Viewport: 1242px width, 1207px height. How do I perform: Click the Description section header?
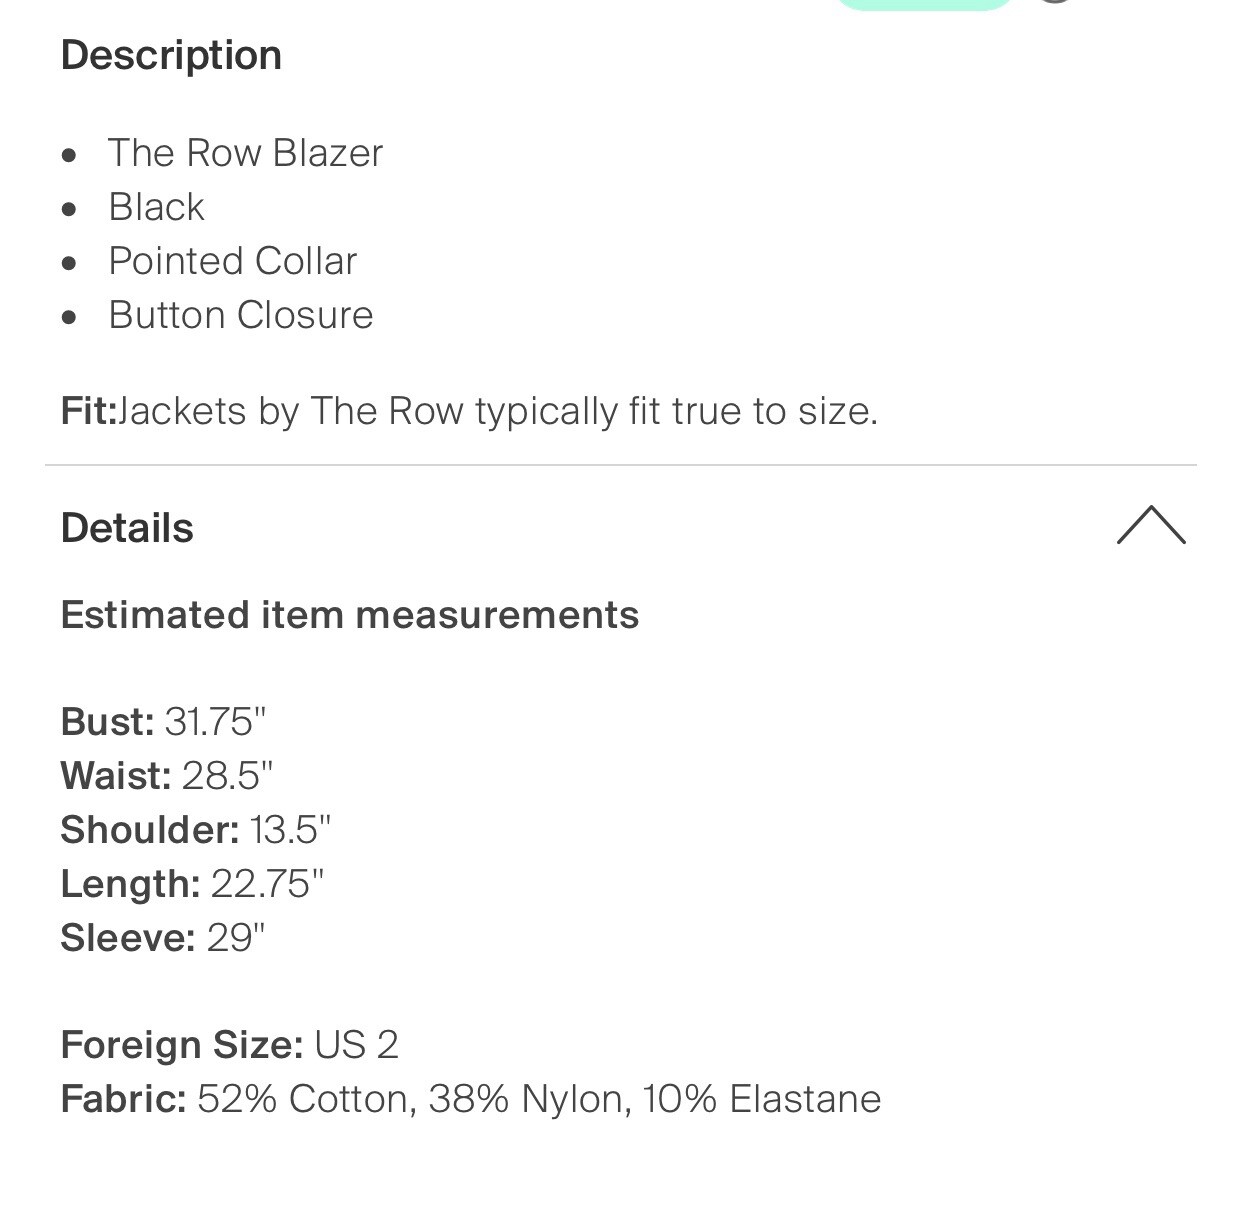(x=171, y=55)
